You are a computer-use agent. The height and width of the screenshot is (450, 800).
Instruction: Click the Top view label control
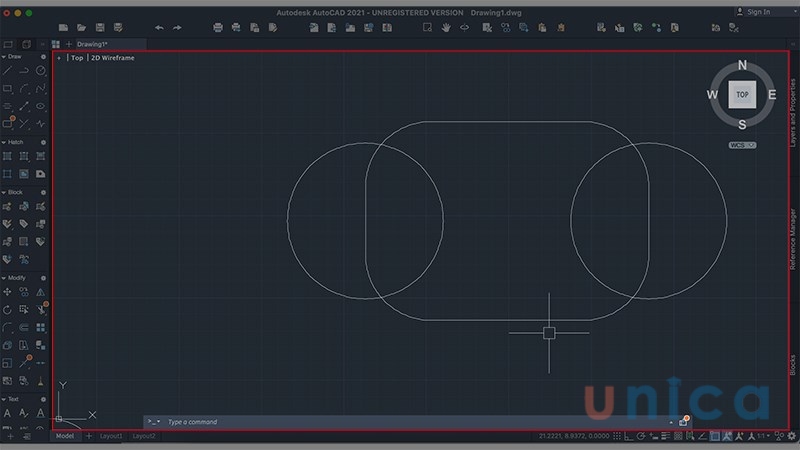point(77,58)
